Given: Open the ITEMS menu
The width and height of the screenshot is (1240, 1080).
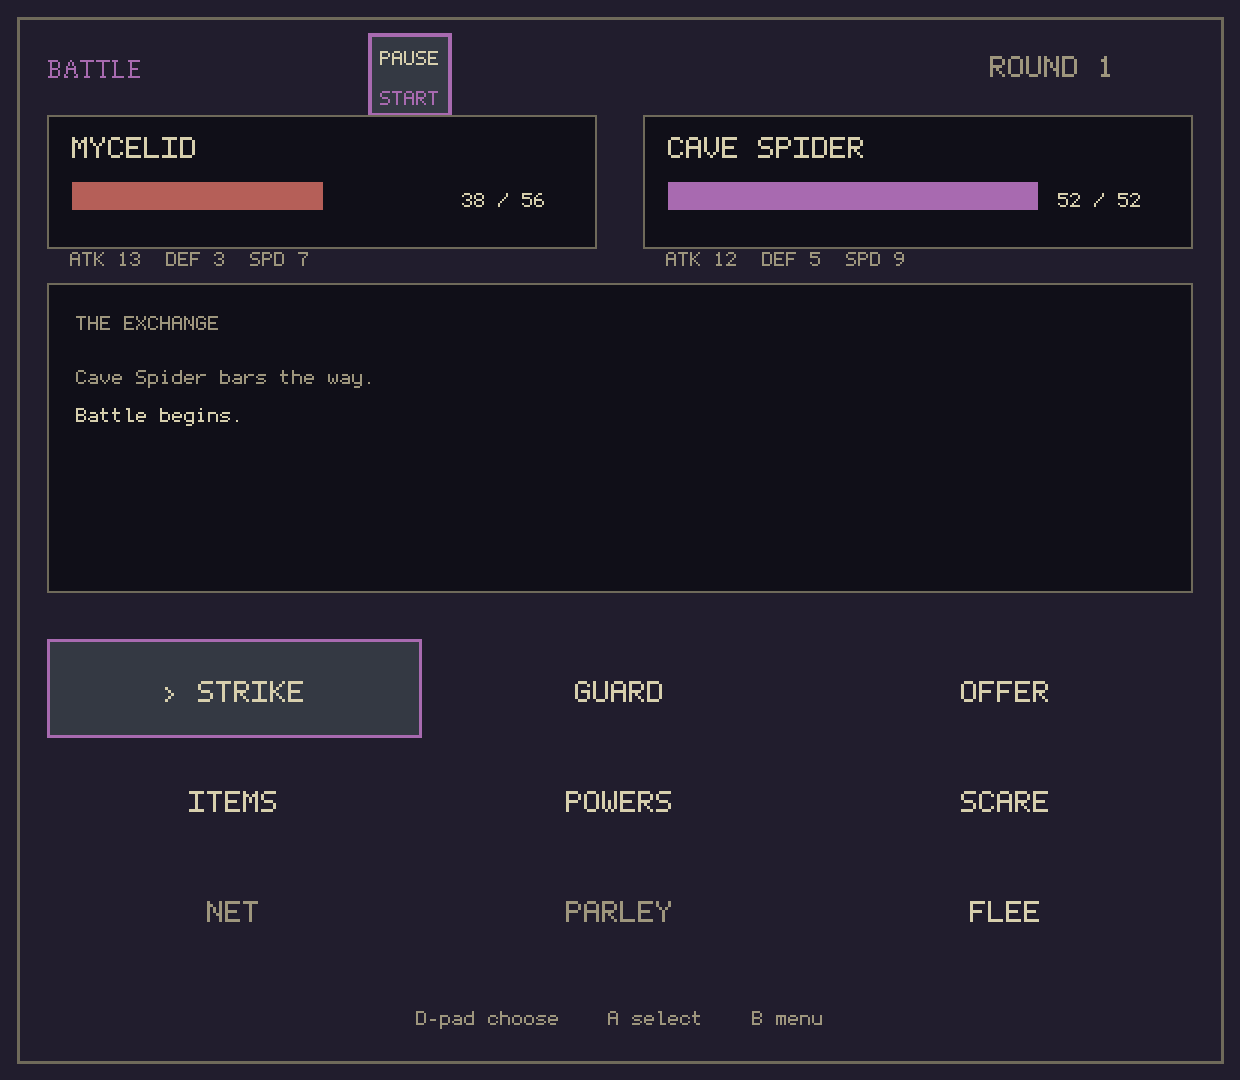Looking at the screenshot, I should point(233,802).
